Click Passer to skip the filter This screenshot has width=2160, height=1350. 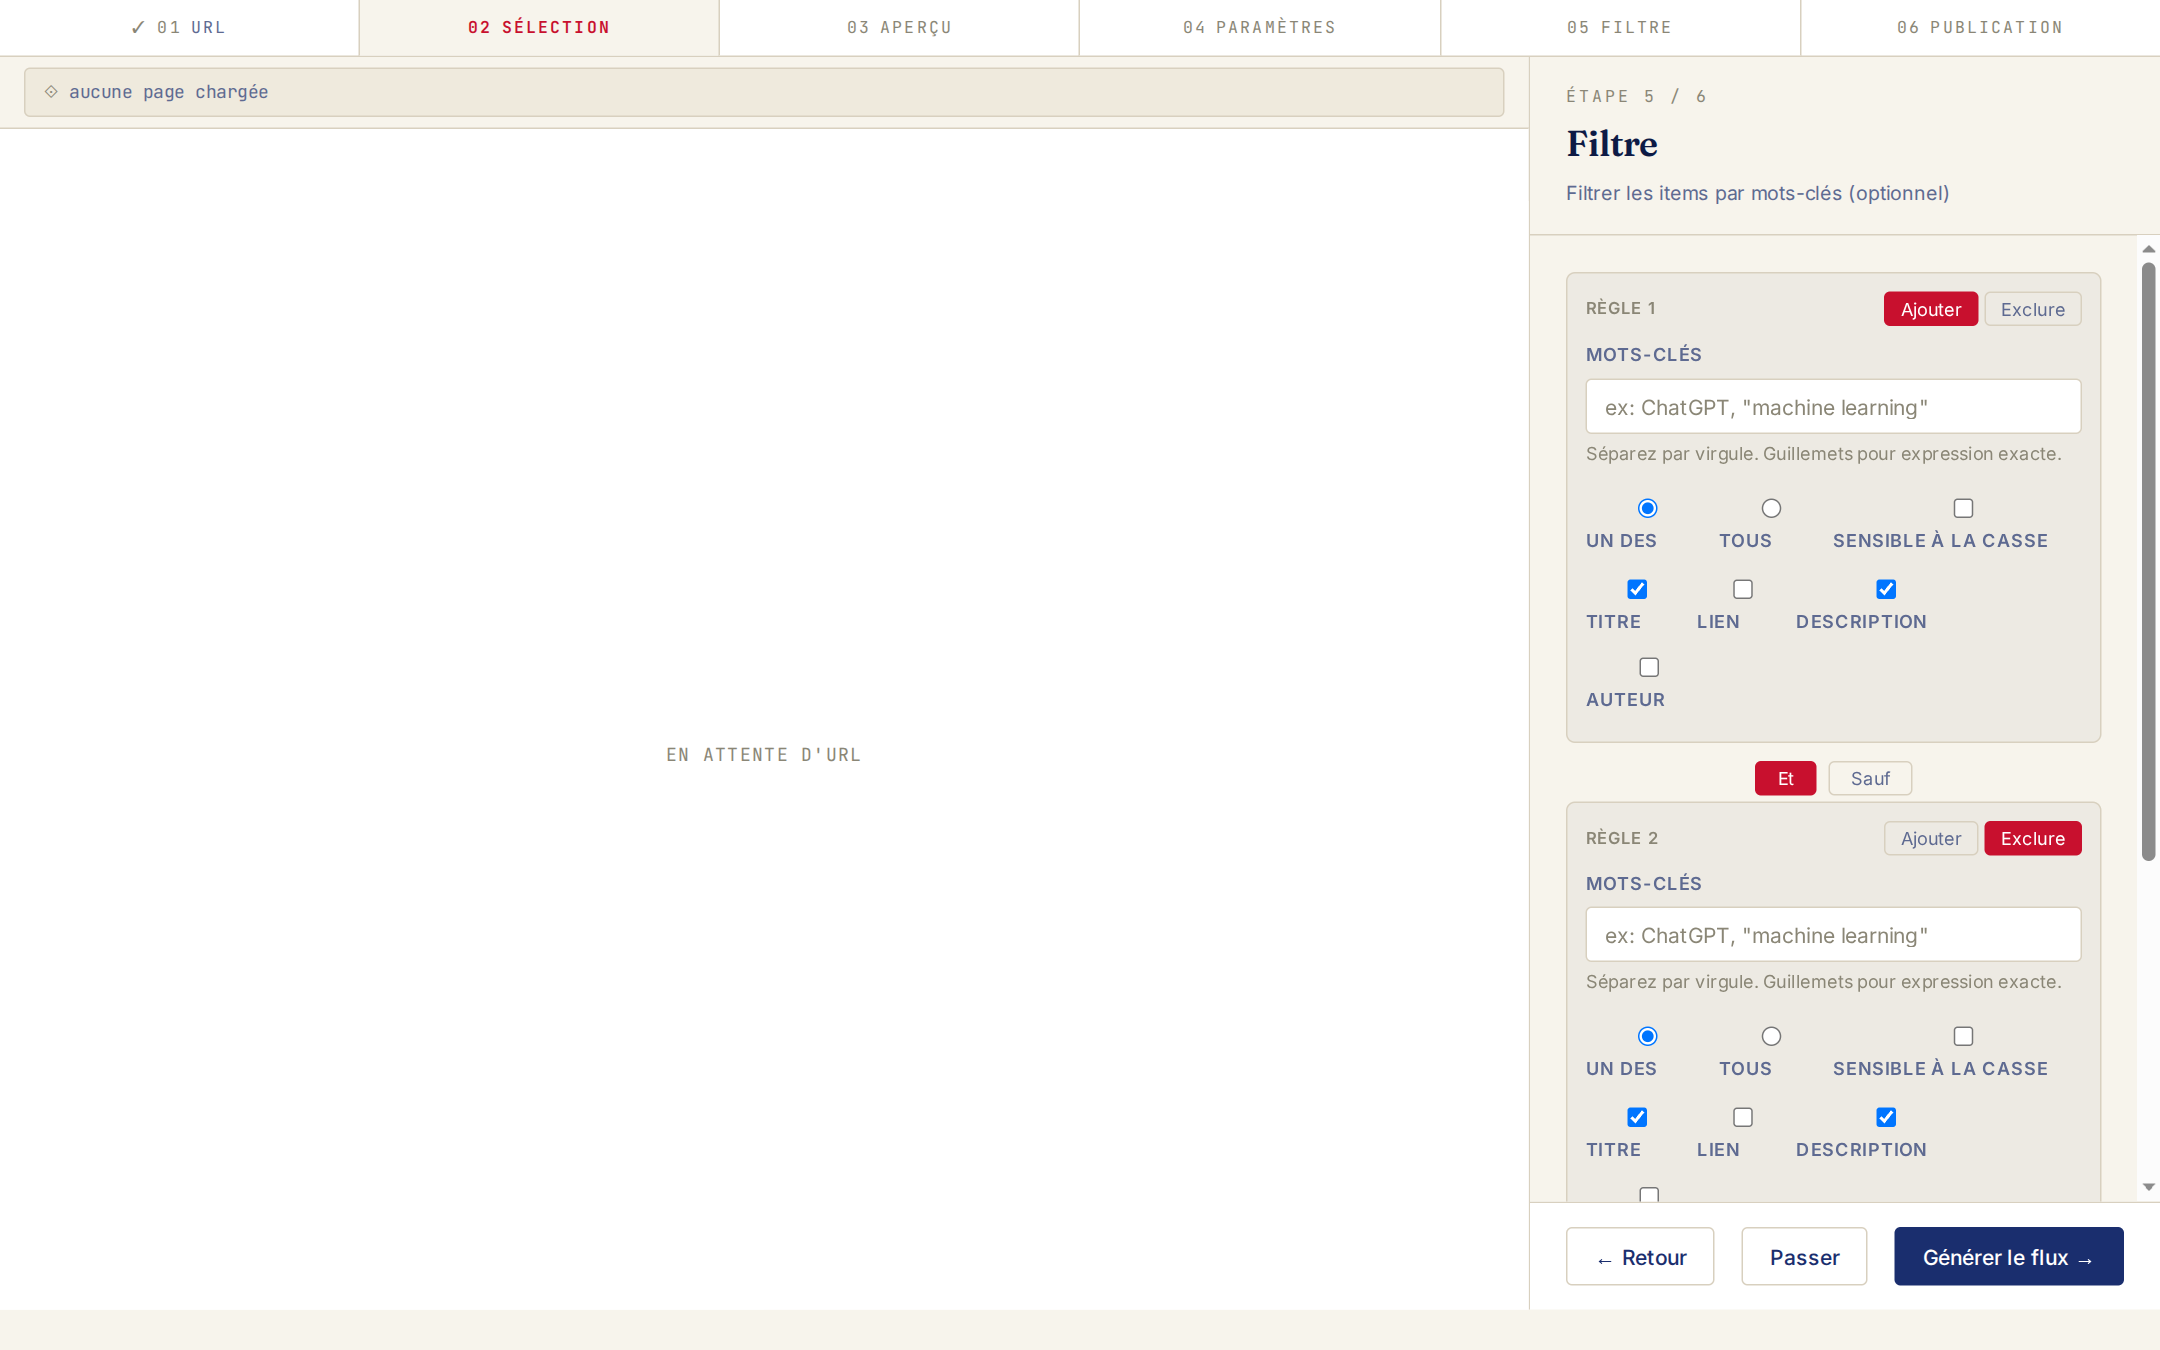pyautogui.click(x=1804, y=1256)
